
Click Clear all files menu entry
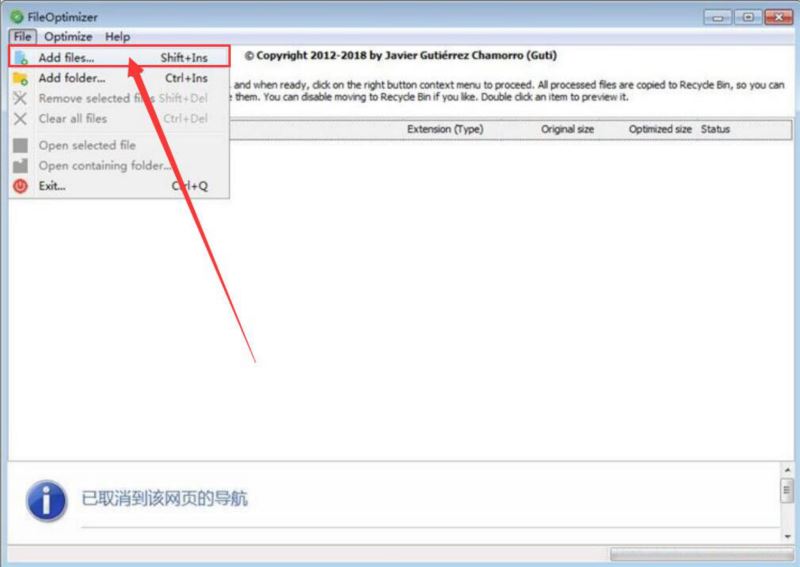(119, 118)
